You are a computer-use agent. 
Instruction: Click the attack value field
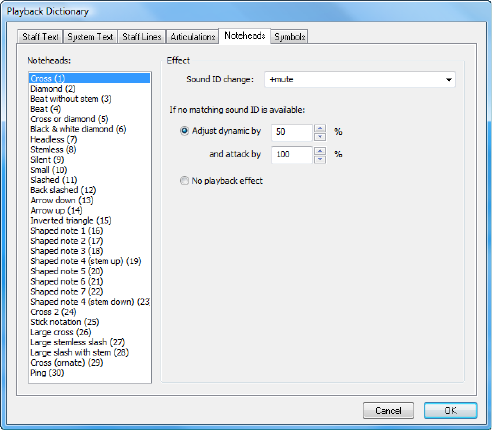pyautogui.click(x=292, y=155)
